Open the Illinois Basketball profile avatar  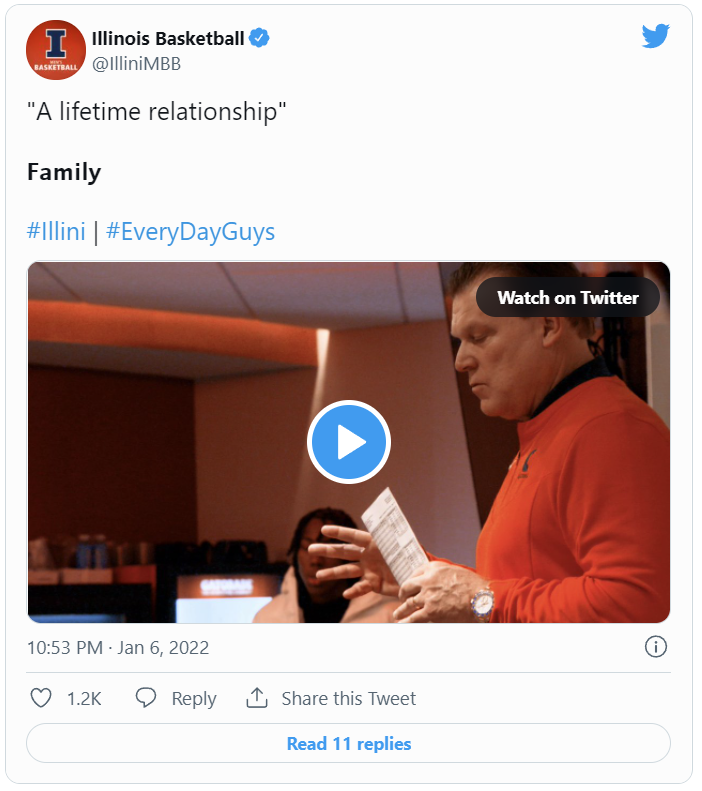coord(56,50)
